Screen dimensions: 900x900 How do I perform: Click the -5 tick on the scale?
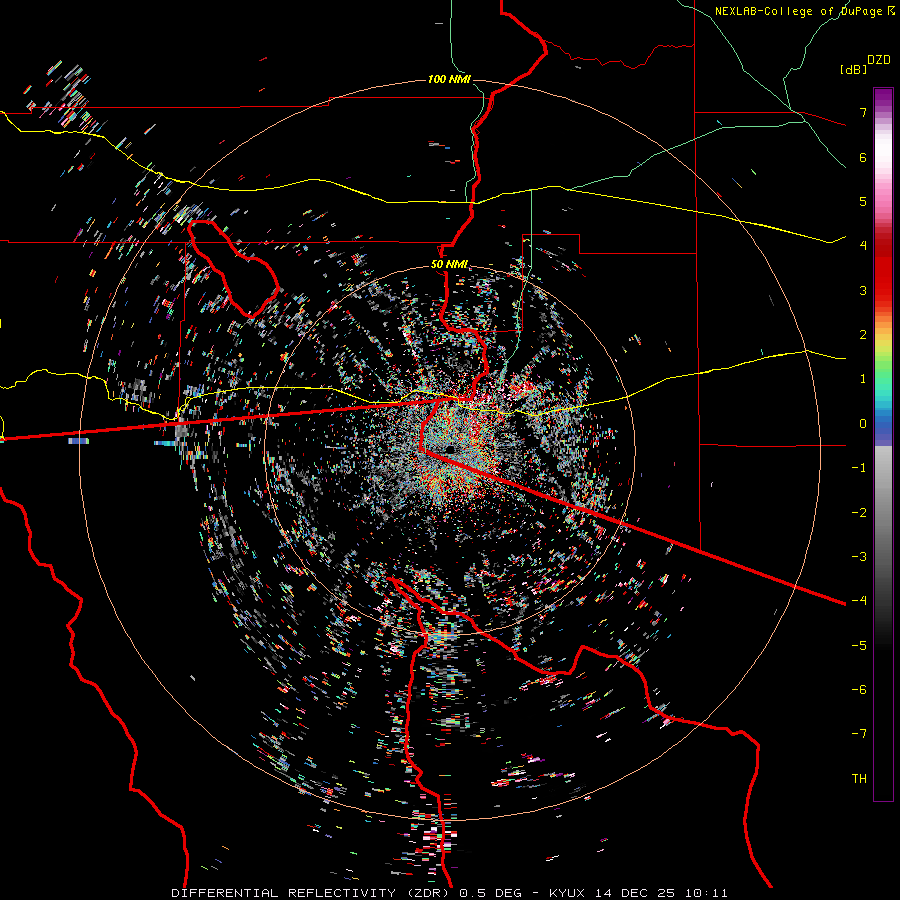point(859,646)
